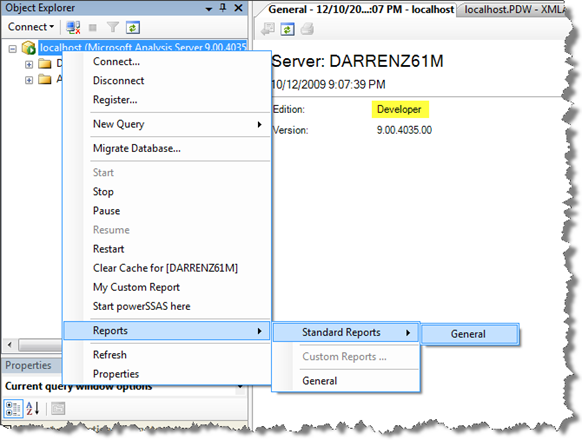The image size is (582, 440).
Task: Open the Reports submenu arrow
Action: (x=260, y=331)
